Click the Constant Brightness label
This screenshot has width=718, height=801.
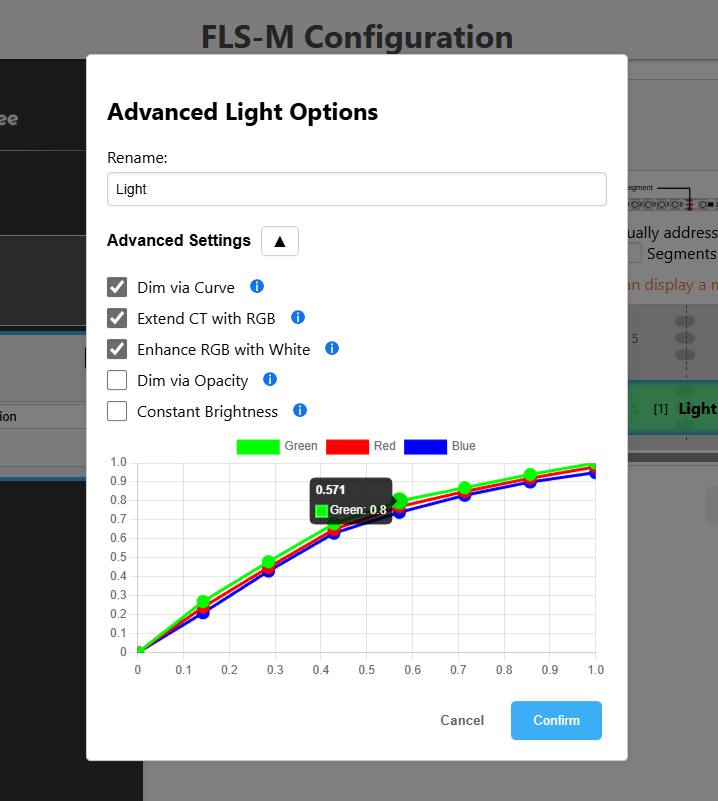pyautogui.click(x=207, y=412)
